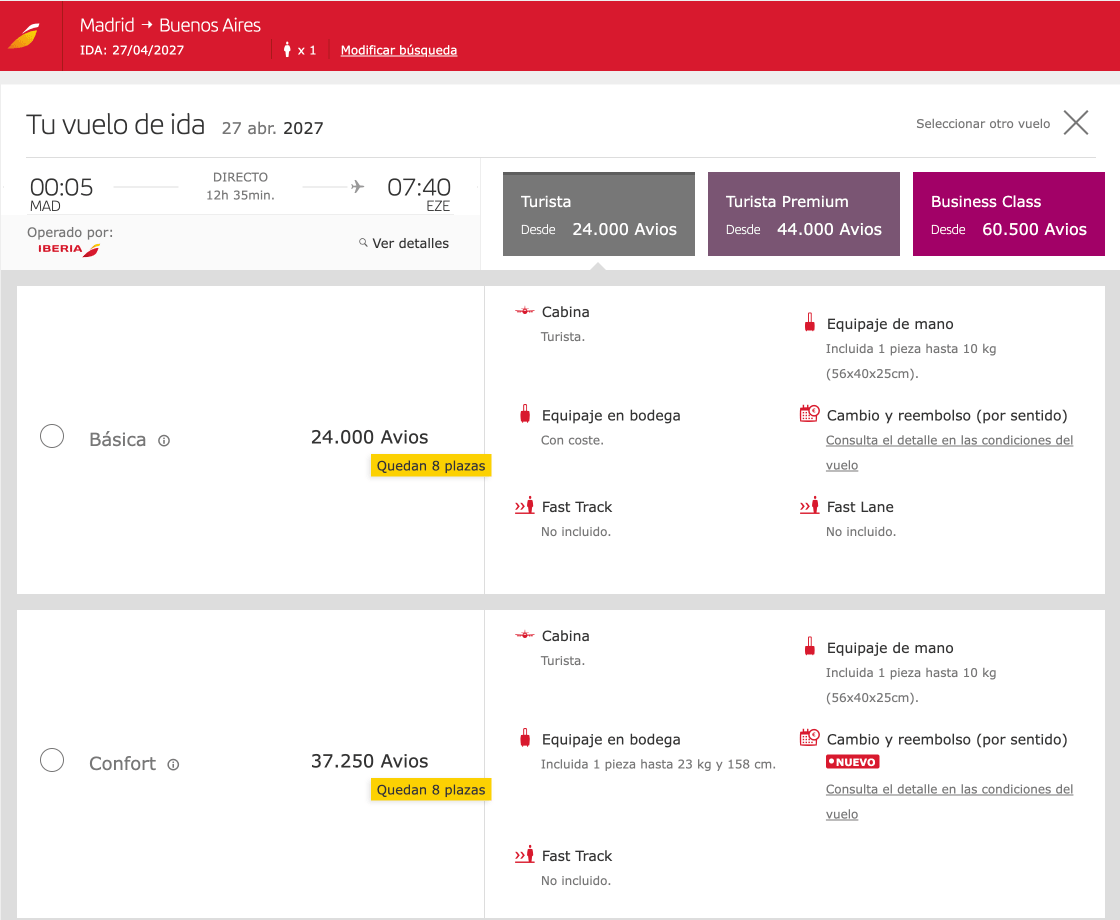Image resolution: width=1120 pixels, height=920 pixels.
Task: Click the Quedan 8 plazas badge for Confort
Action: (431, 789)
